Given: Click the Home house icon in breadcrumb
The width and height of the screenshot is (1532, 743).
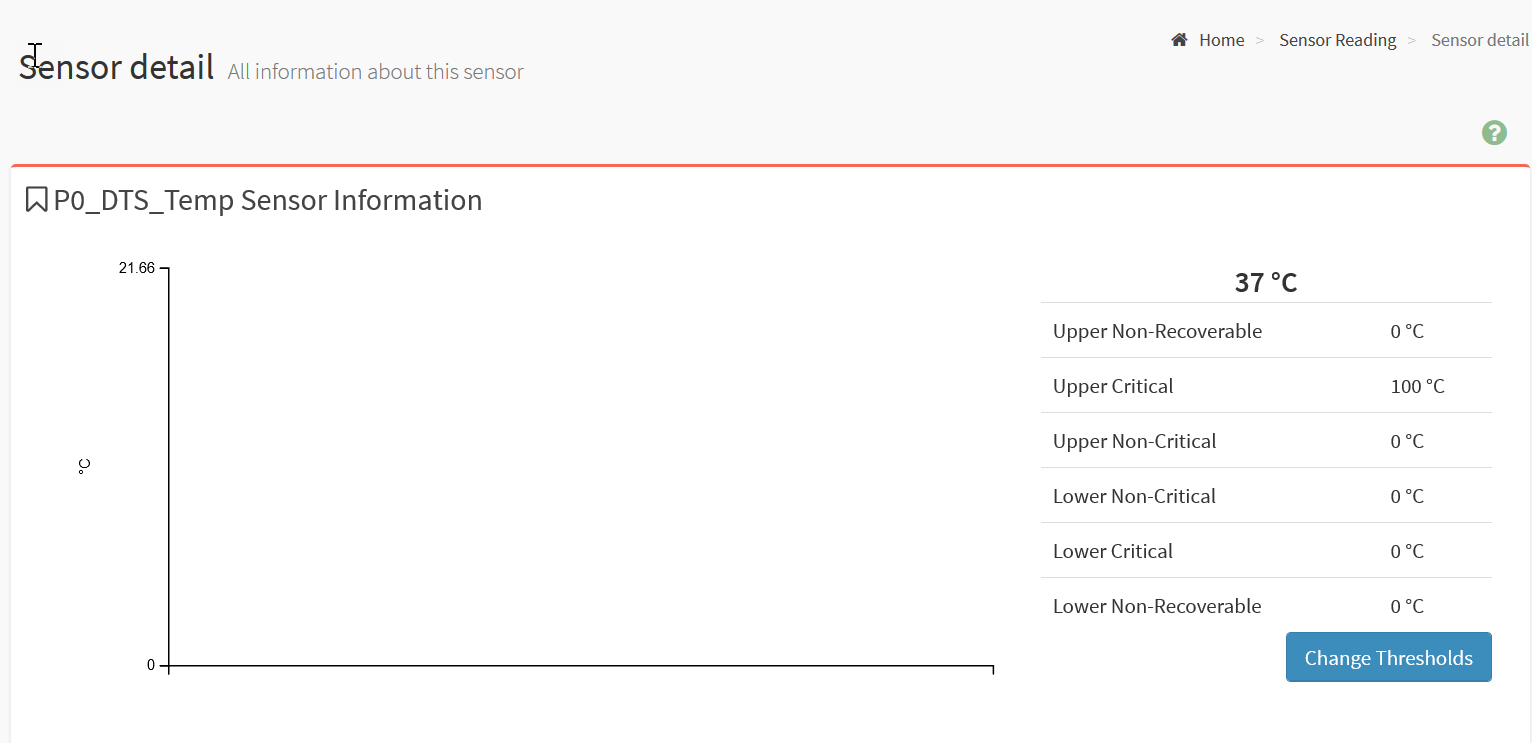Looking at the screenshot, I should point(1180,40).
